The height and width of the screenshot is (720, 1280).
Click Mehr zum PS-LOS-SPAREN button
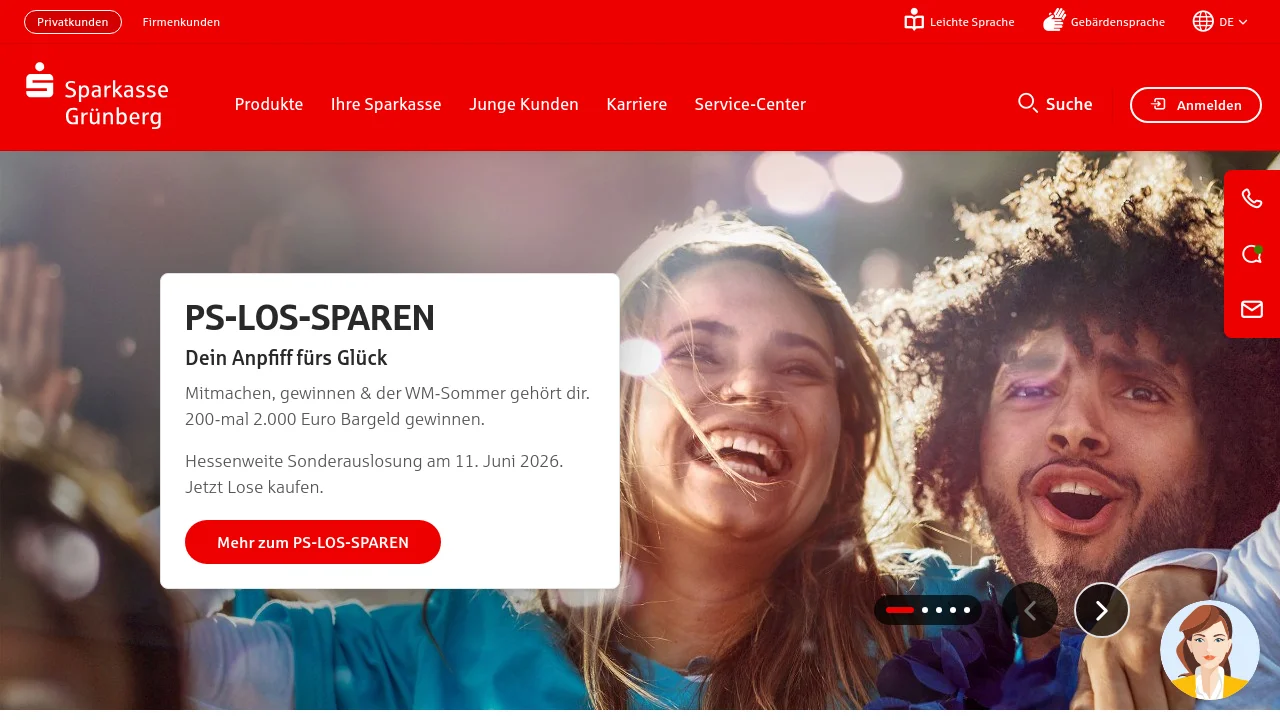pos(313,542)
